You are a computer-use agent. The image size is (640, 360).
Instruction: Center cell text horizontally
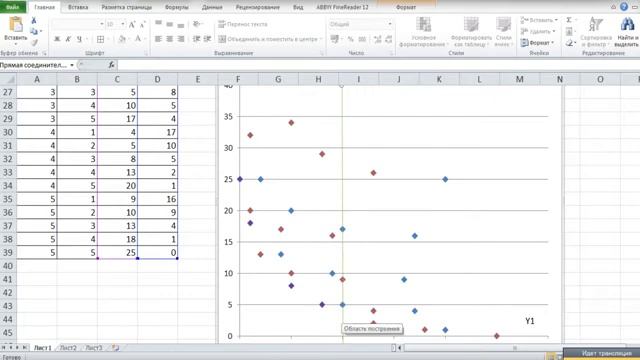[169, 39]
